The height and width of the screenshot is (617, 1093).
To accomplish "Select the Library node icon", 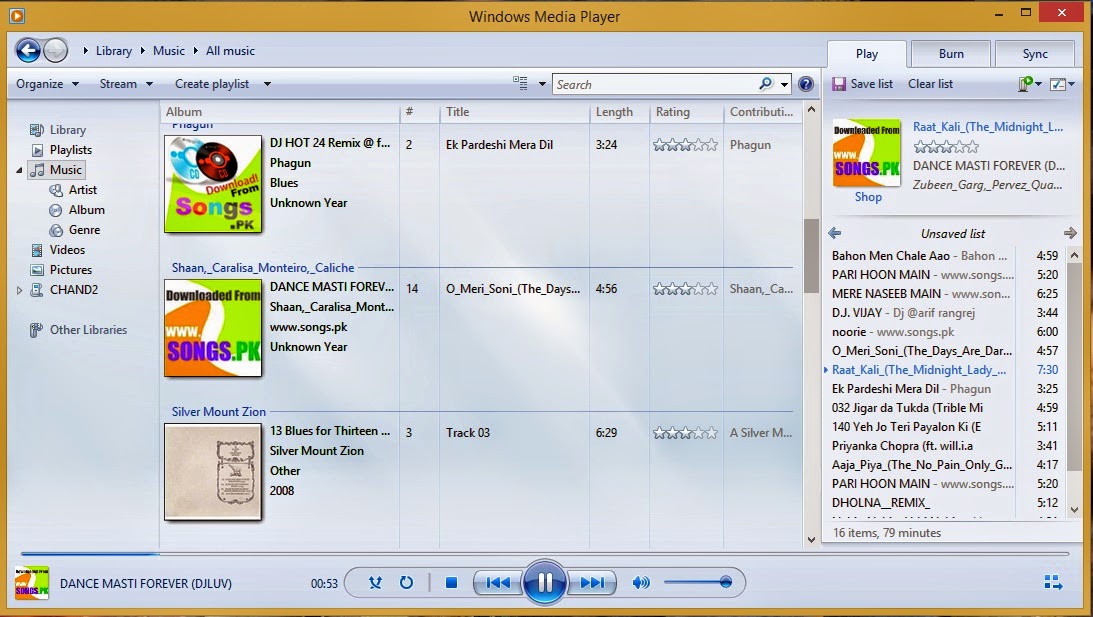I will click(x=37, y=130).
